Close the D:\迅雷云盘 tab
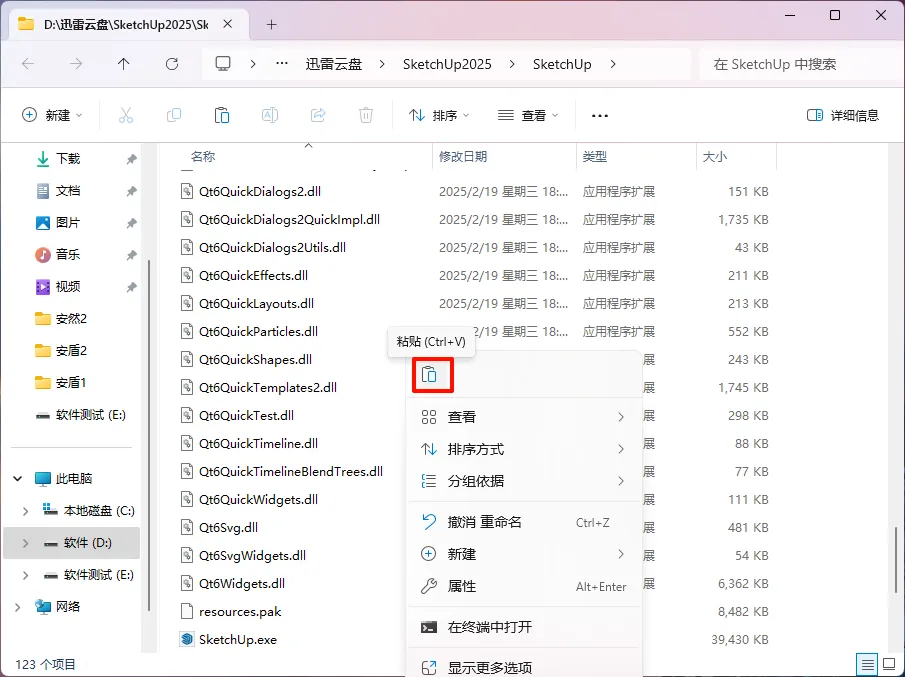Image resolution: width=905 pixels, height=677 pixels. [x=228, y=24]
